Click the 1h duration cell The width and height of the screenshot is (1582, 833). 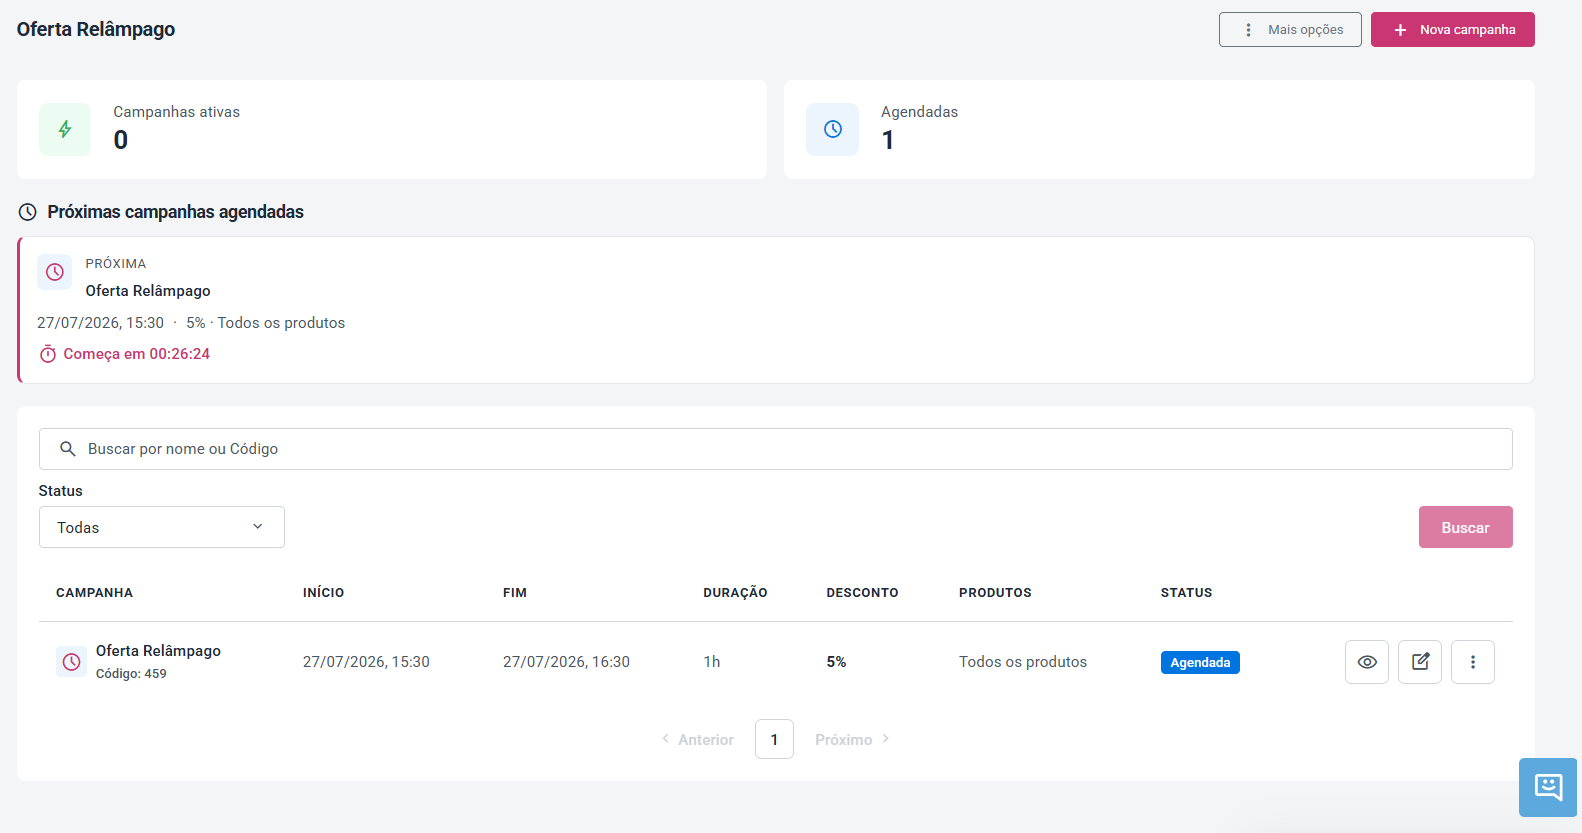(712, 662)
